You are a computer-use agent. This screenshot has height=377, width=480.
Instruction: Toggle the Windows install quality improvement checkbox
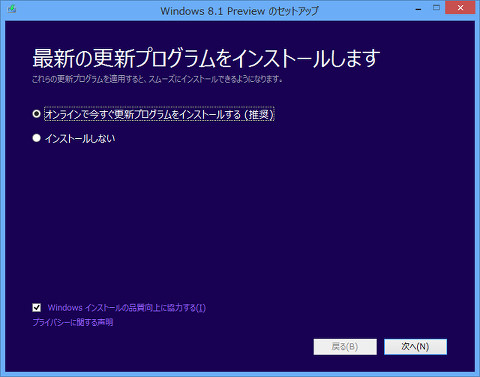click(37, 307)
